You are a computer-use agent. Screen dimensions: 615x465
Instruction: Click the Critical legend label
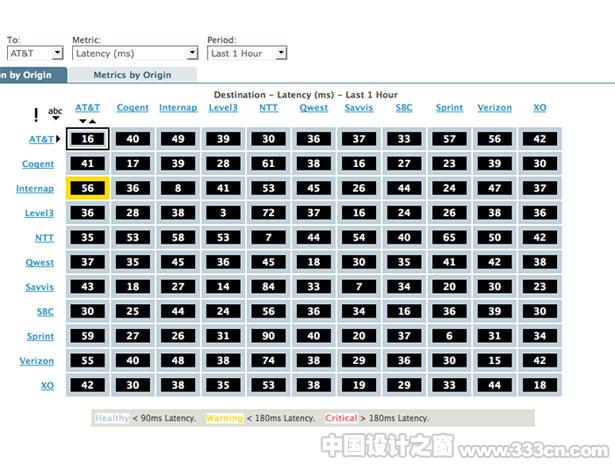pyautogui.click(x=341, y=418)
